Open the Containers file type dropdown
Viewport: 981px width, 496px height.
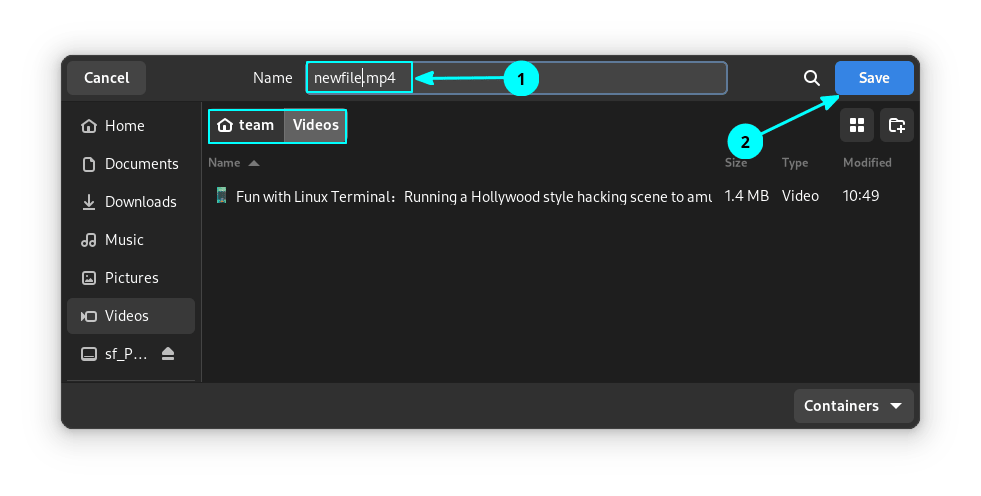point(853,406)
